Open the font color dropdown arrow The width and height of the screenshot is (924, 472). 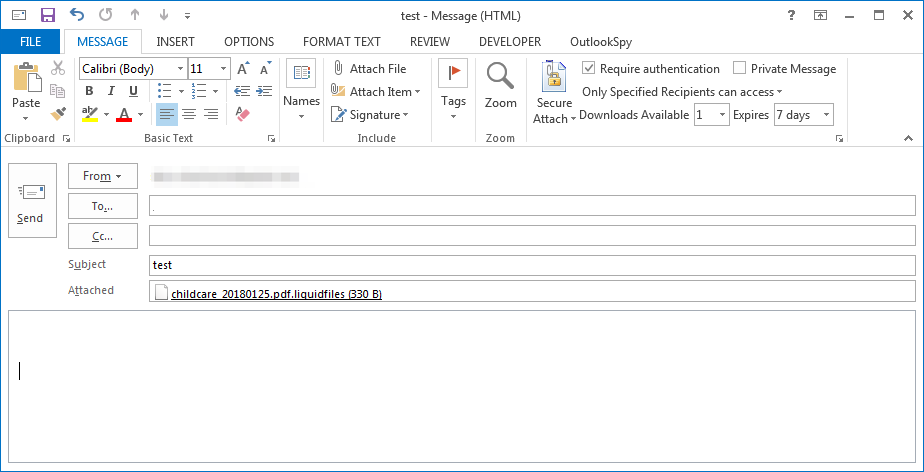(x=141, y=114)
